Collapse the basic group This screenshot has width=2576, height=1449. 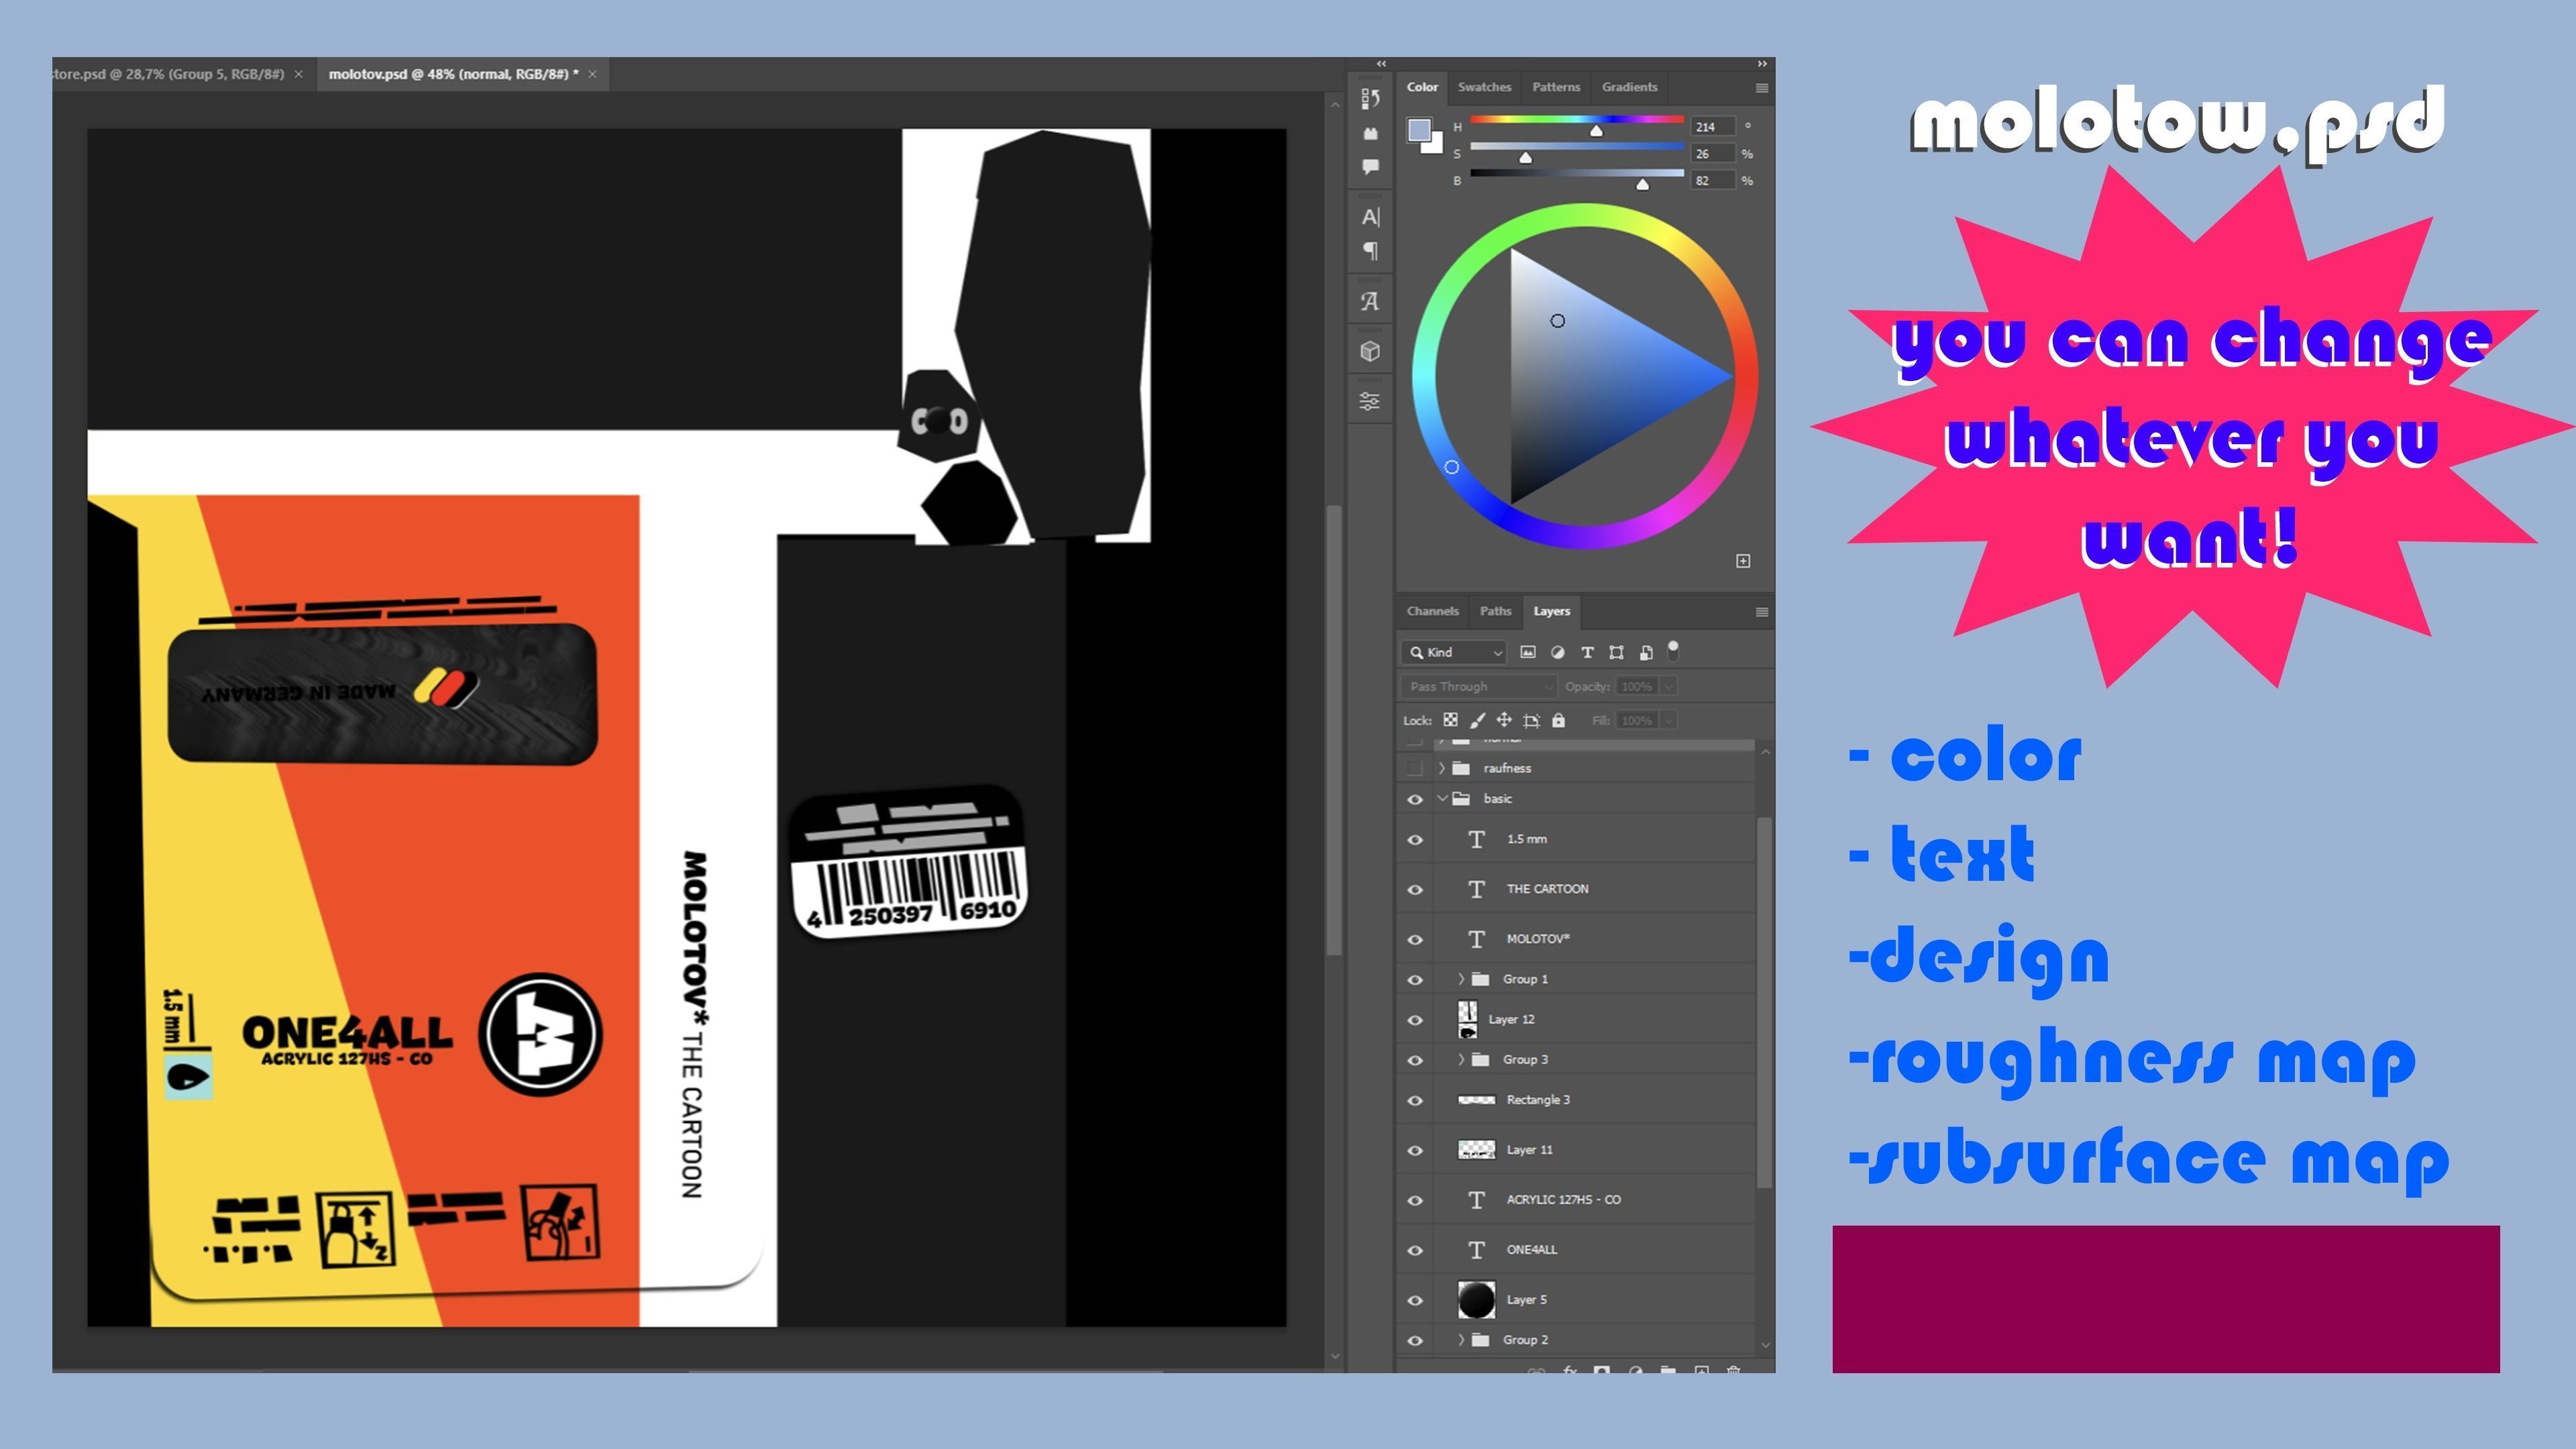1442,798
